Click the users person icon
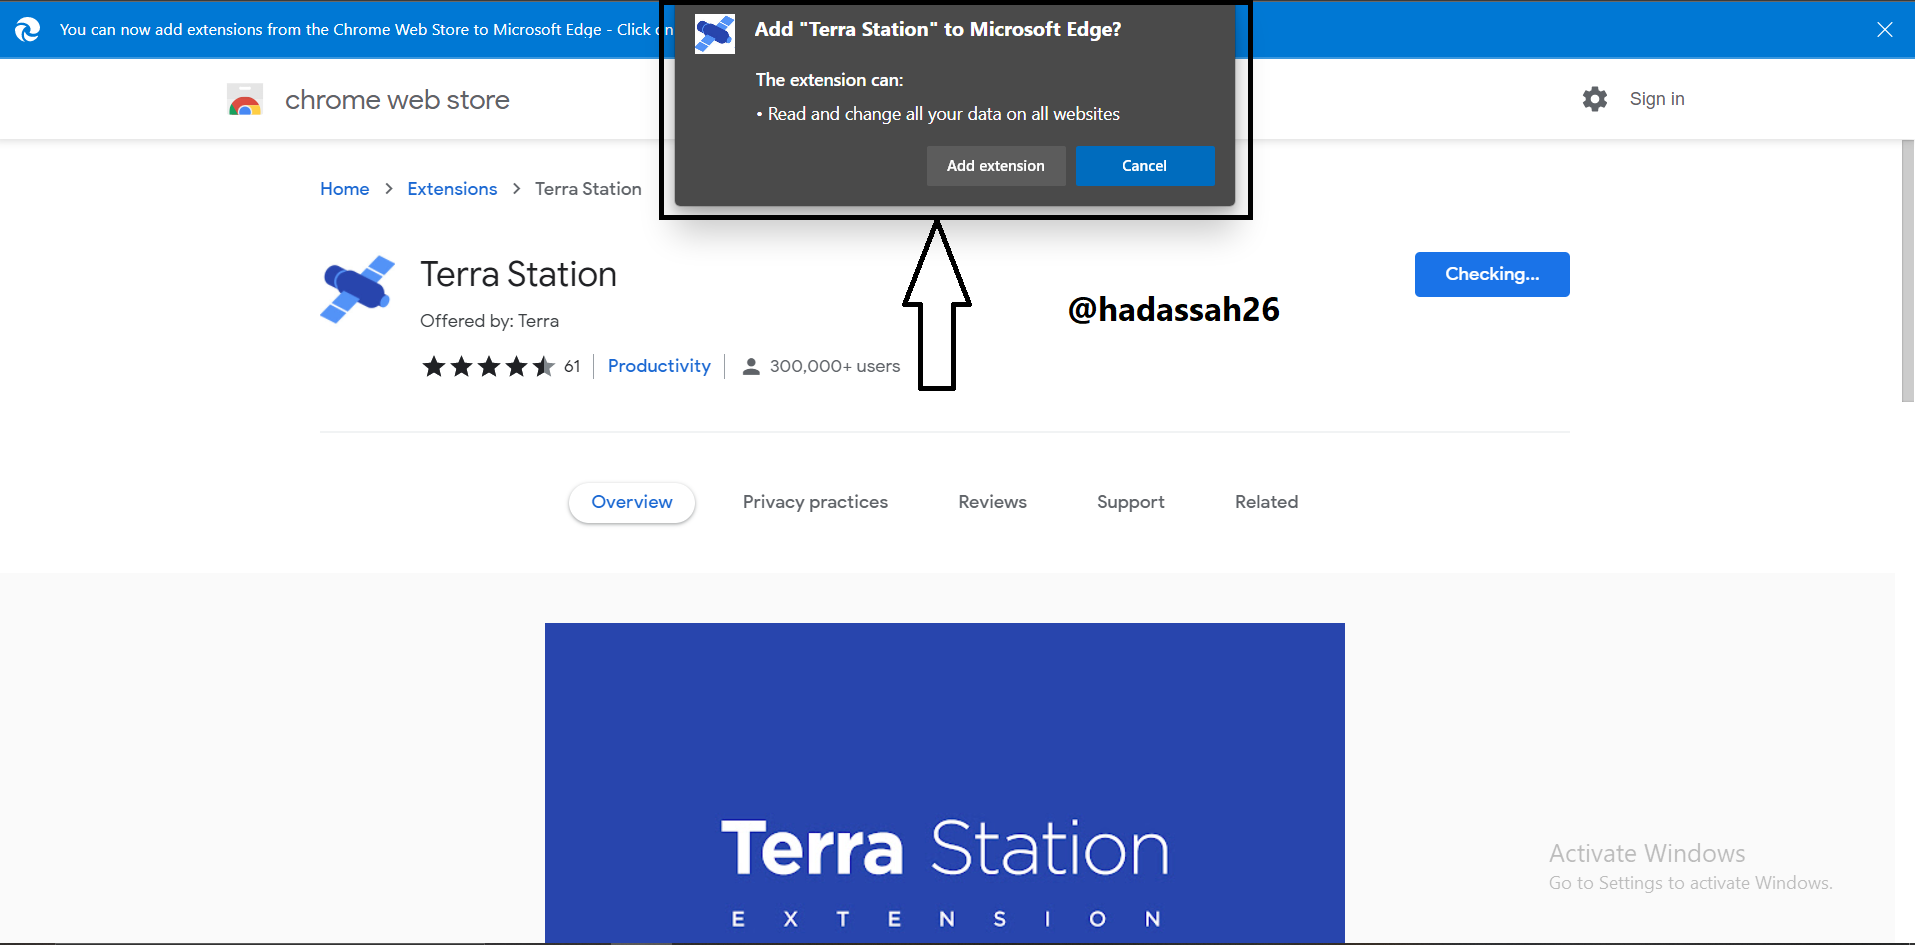Image resolution: width=1915 pixels, height=945 pixels. (751, 367)
